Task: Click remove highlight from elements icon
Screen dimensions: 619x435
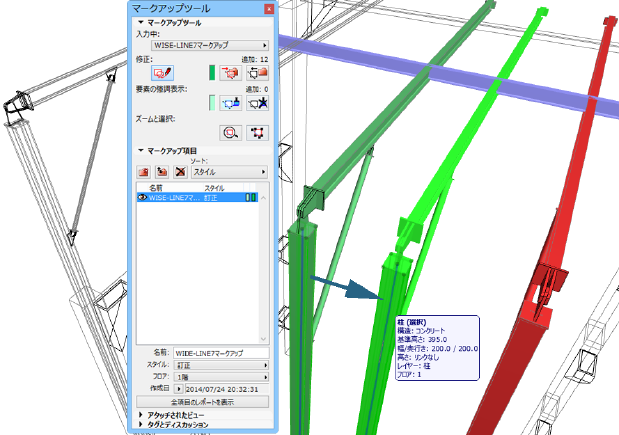Action: coord(259,101)
